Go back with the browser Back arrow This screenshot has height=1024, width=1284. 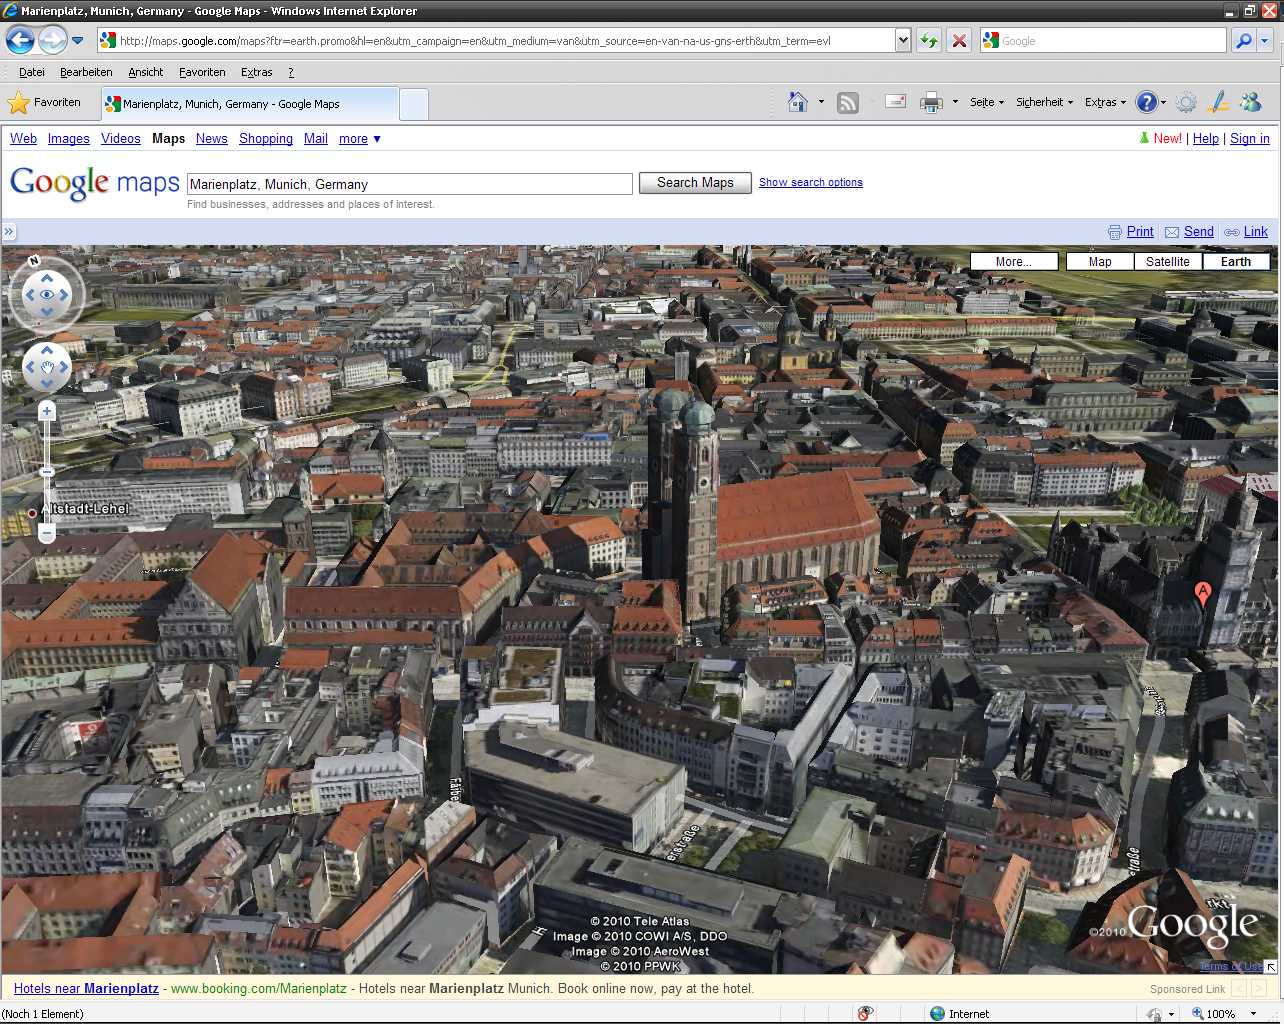pyautogui.click(x=20, y=40)
